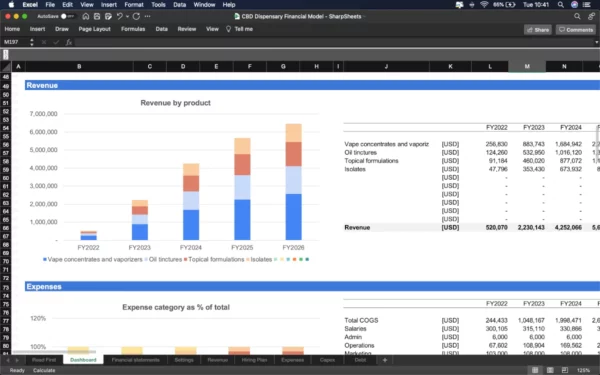The image size is (600, 375).
Task: Click the previous sheet navigation arrow
Action: [x=7, y=360]
